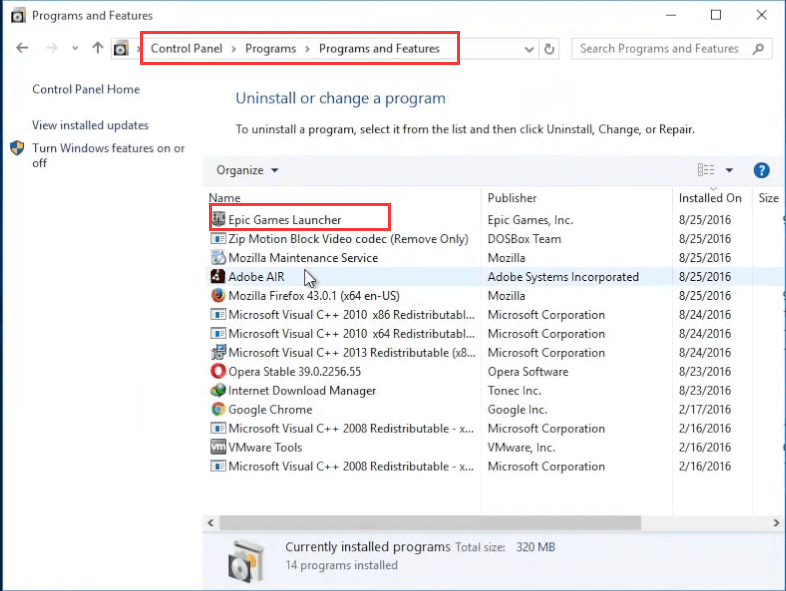Sort list by Publisher column
Screen dimensions: 786x591
click(512, 198)
